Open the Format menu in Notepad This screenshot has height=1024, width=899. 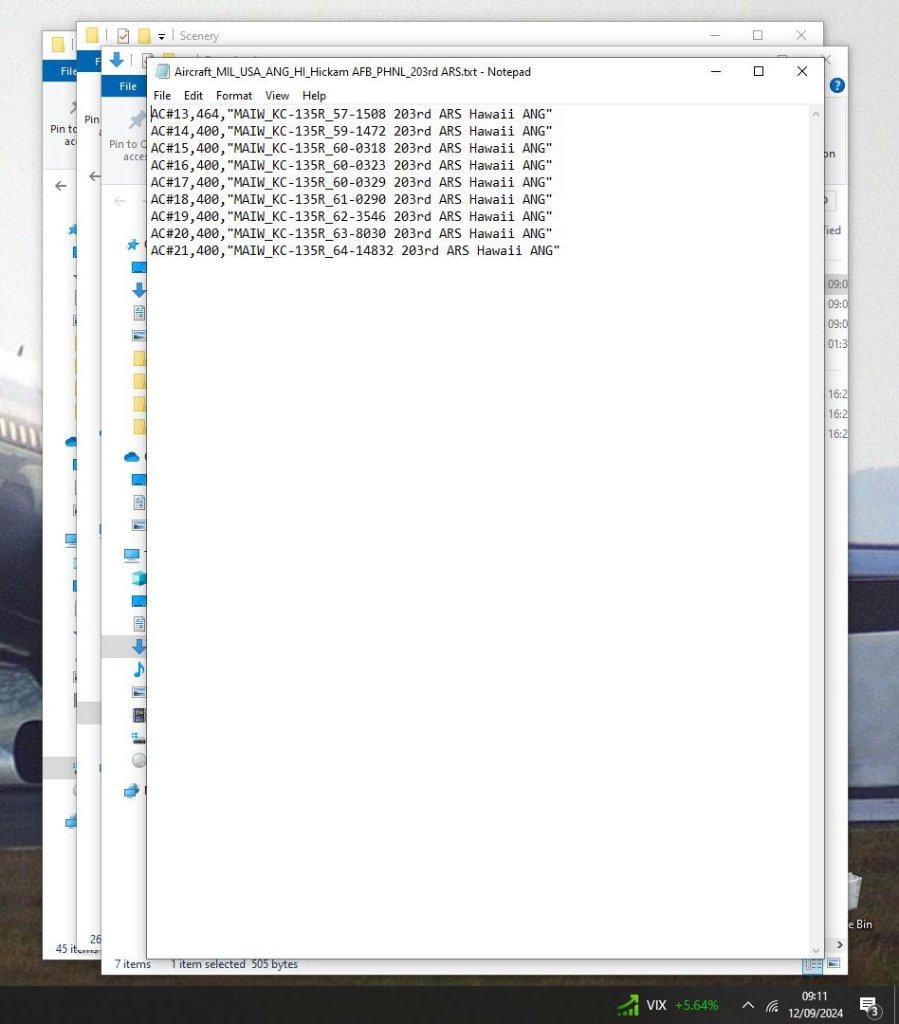tap(234, 95)
